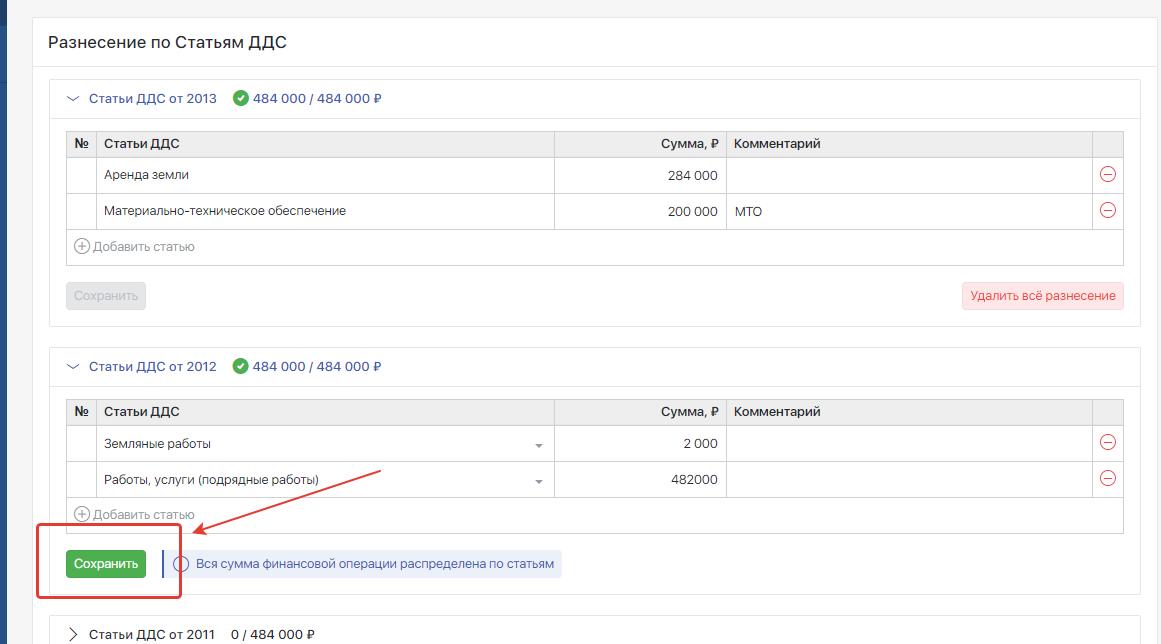The height and width of the screenshot is (644, 1161).
Task: Click the disabled gray Сохранить button
Action: 106,296
